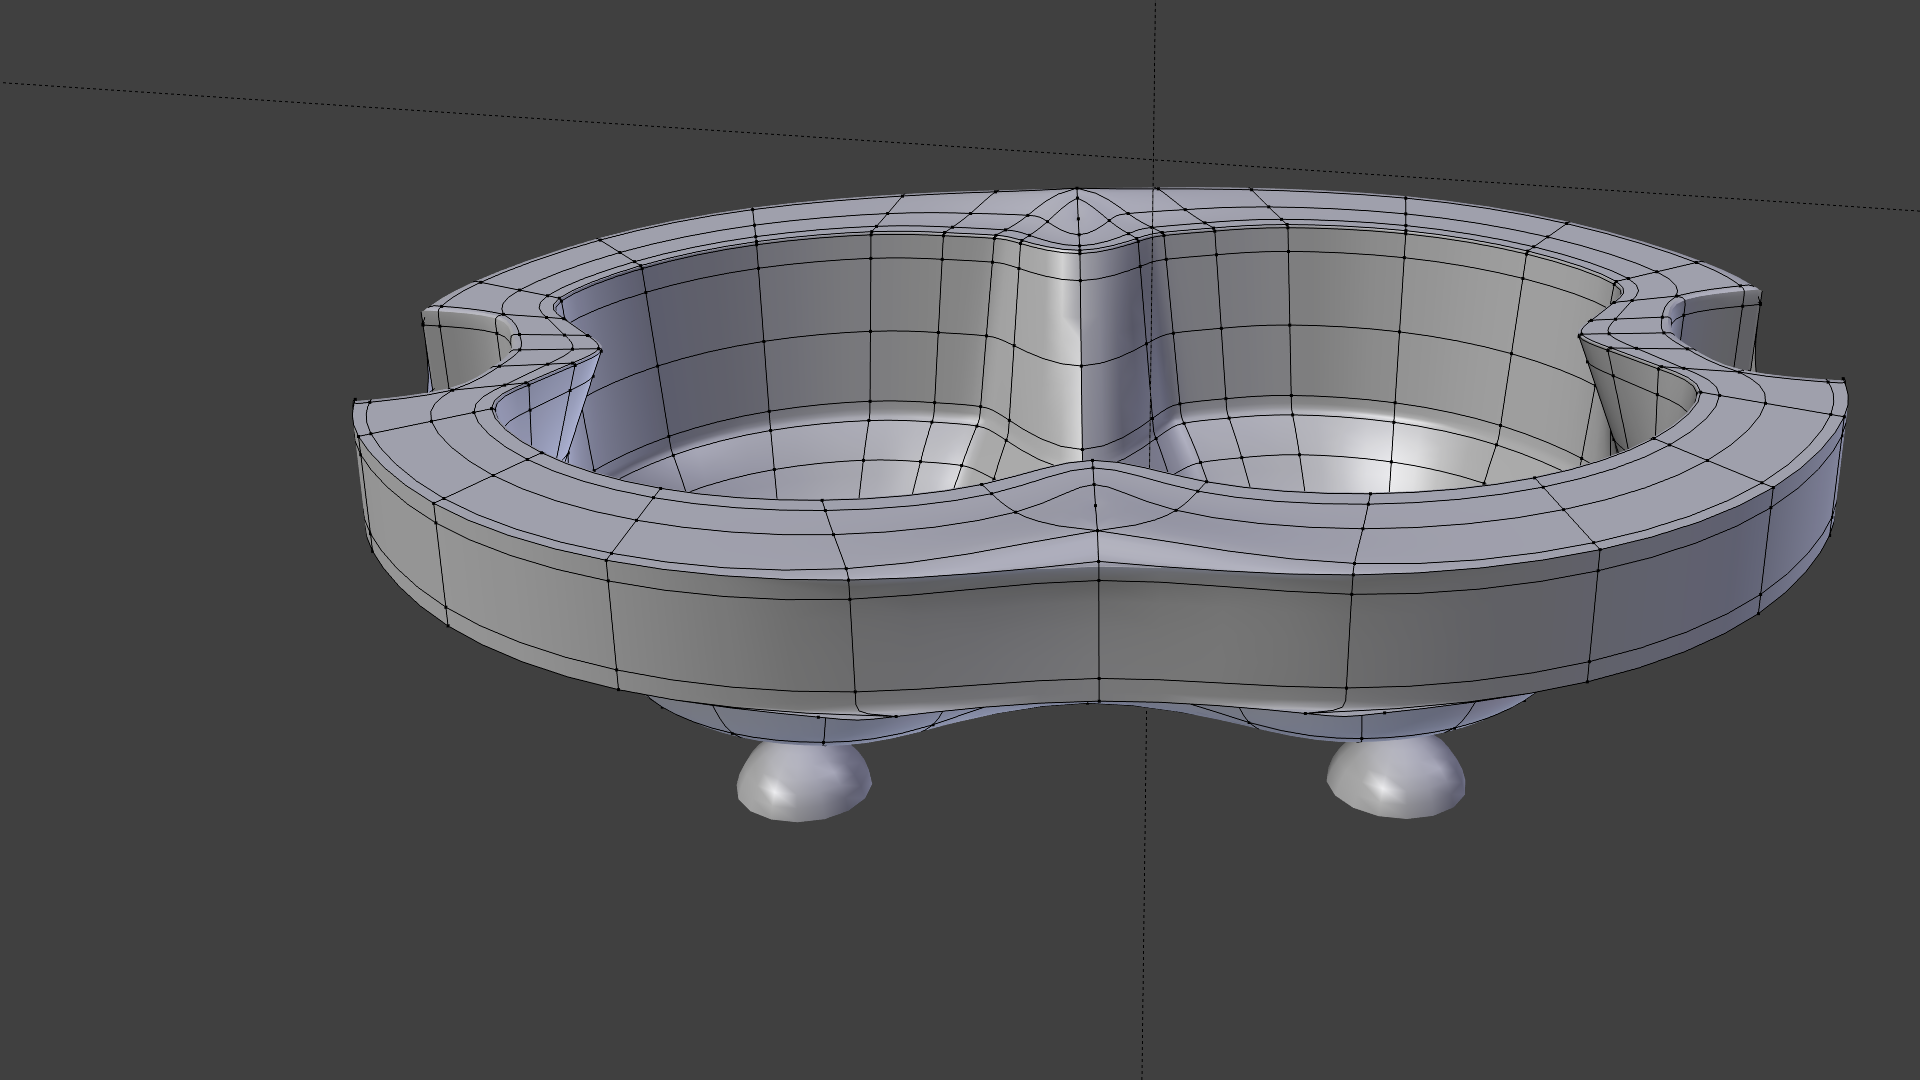The image size is (1920, 1080).
Task: Select the far-right corner vertex of the rim
Action: (1843, 380)
